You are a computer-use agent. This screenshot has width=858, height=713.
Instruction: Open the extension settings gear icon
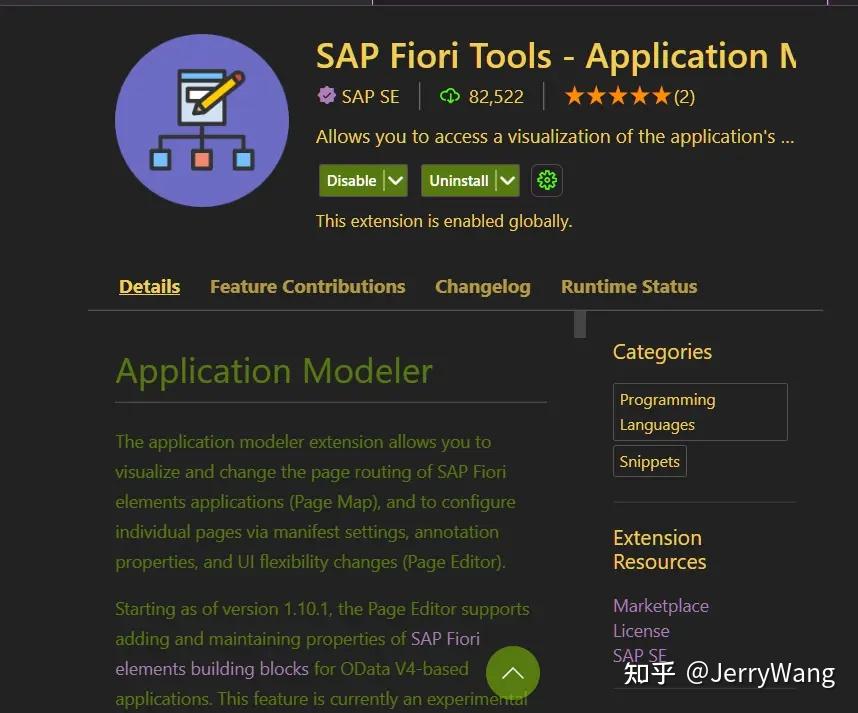(x=546, y=180)
